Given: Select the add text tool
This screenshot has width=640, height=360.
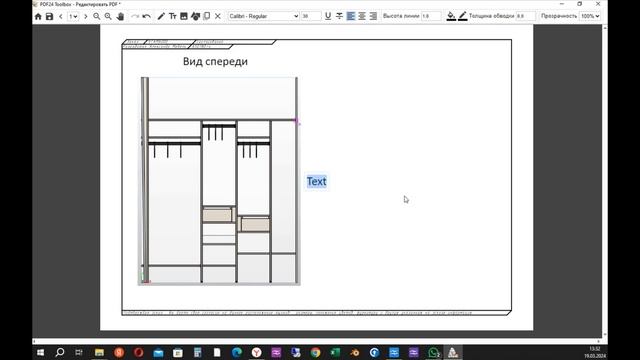Looking at the screenshot, I should tap(173, 16).
